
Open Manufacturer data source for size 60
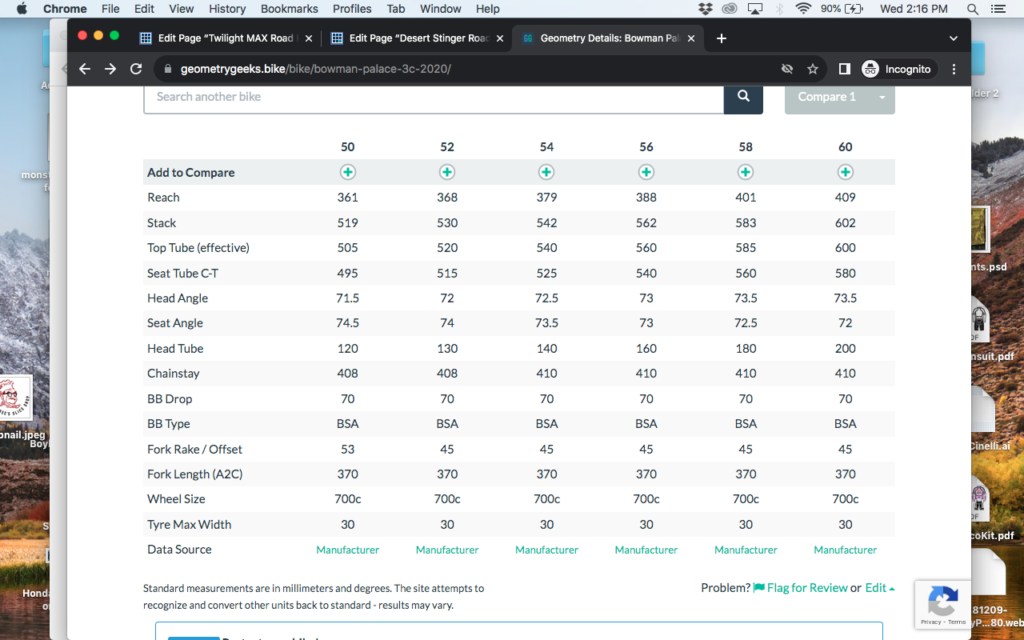point(845,550)
